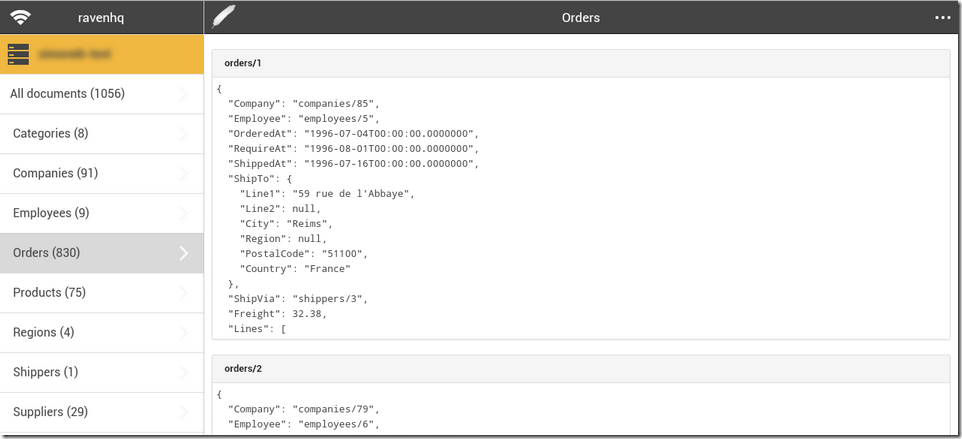Click the Wi-Fi connection icon
Image resolution: width=962 pixels, height=439 pixels.
(20, 17)
